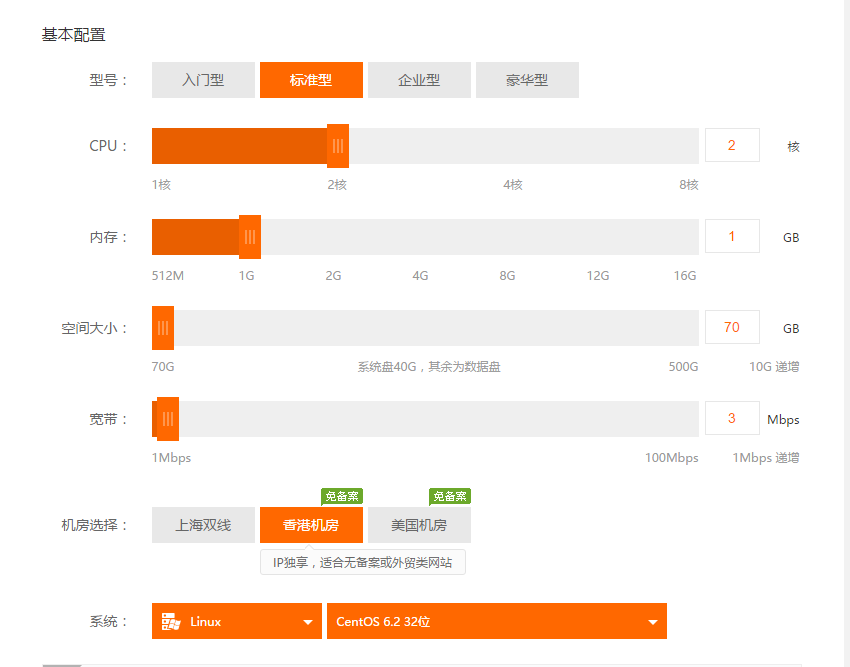The width and height of the screenshot is (850, 667).
Task: Select the 香港机房 data center
Action: pos(311,525)
